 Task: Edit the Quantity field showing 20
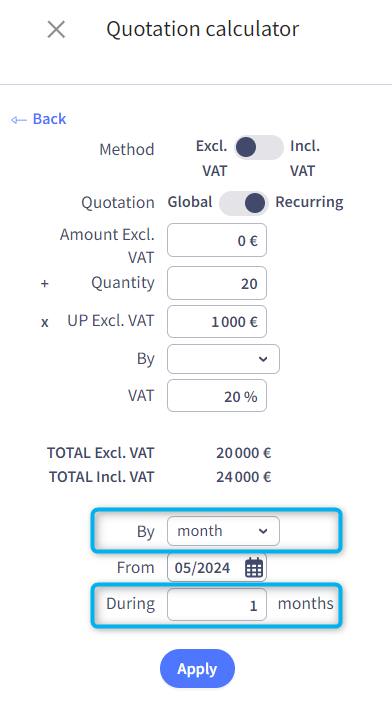217,283
